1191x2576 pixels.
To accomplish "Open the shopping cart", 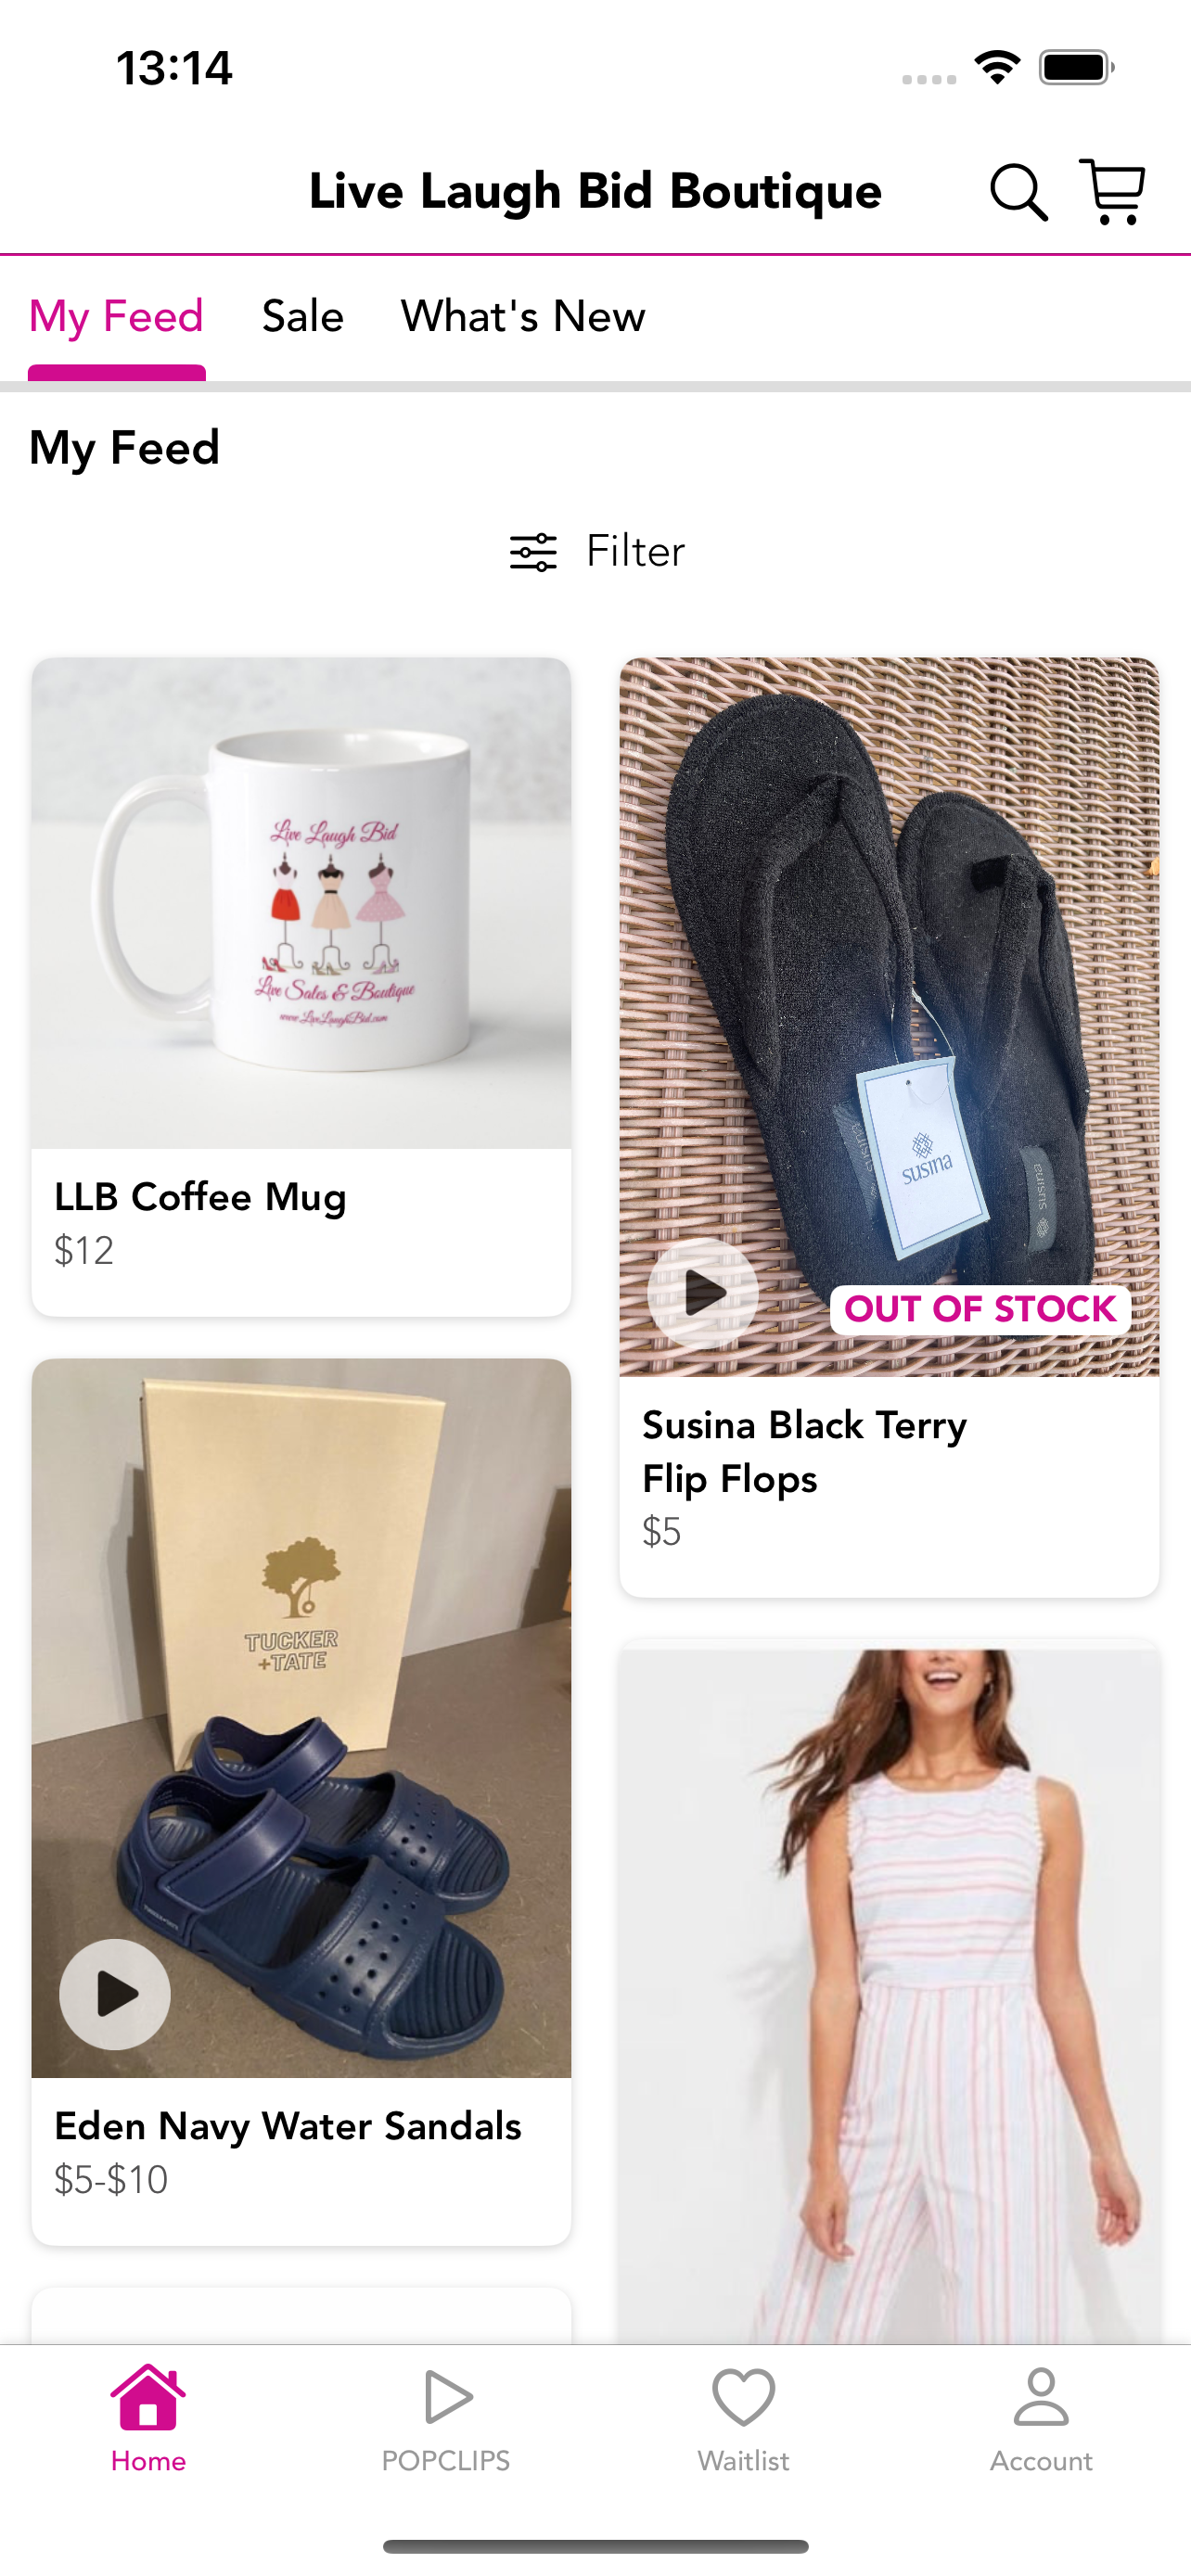I will point(1112,191).
